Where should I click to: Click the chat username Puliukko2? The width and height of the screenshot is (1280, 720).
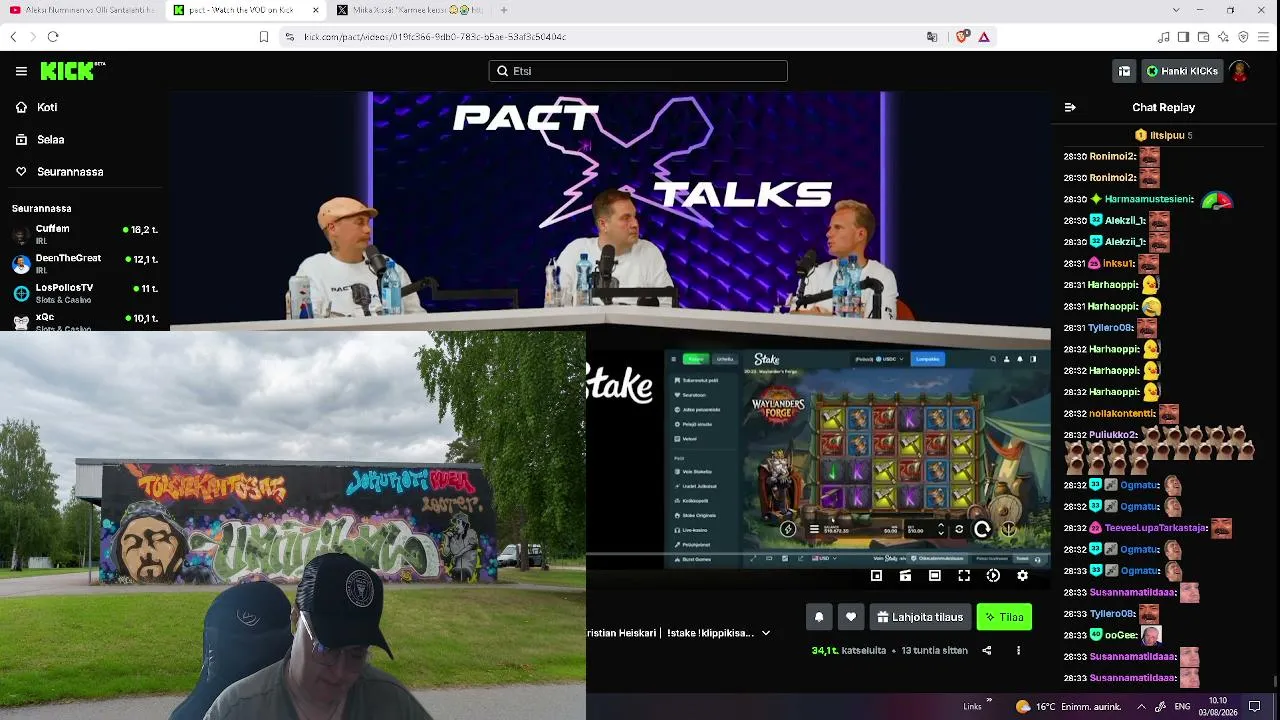[x=1113, y=435]
